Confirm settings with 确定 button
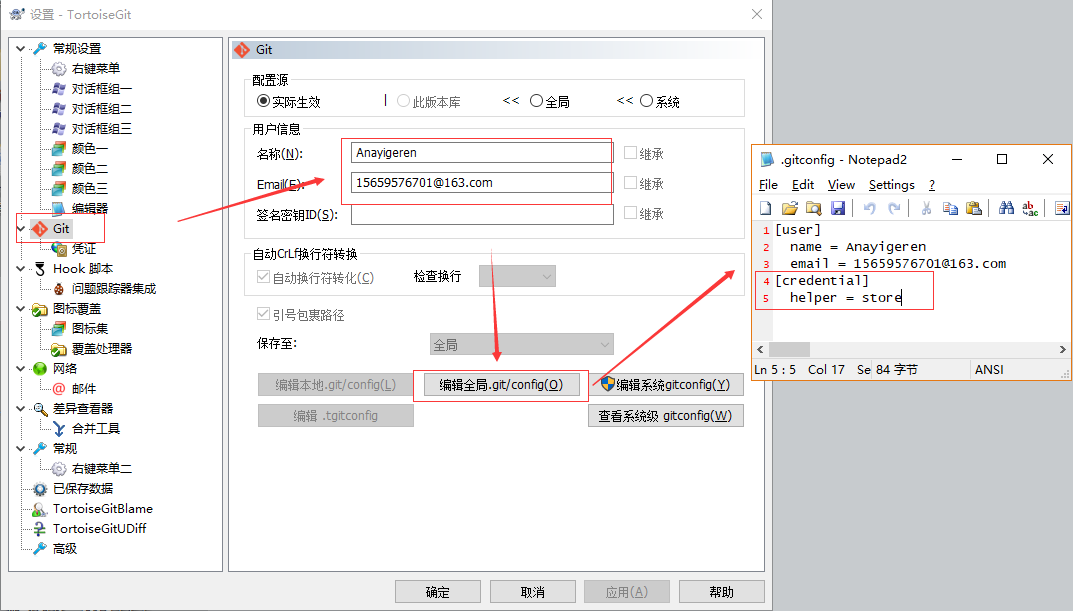 [438, 592]
